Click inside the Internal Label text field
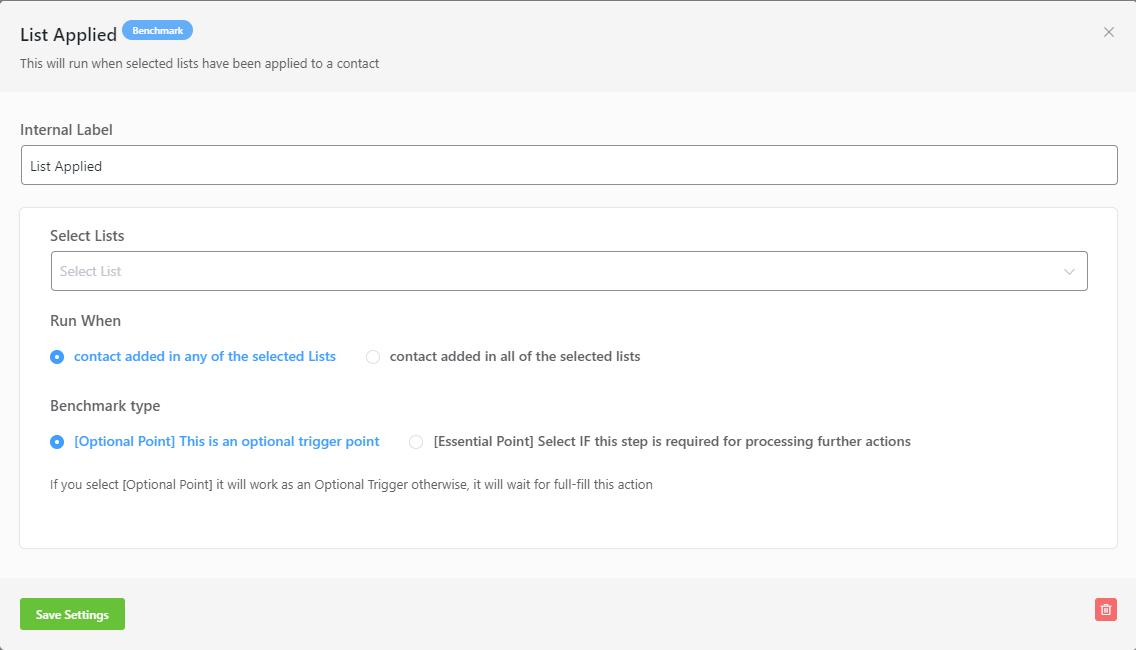The height and width of the screenshot is (650, 1136). click(x=568, y=164)
